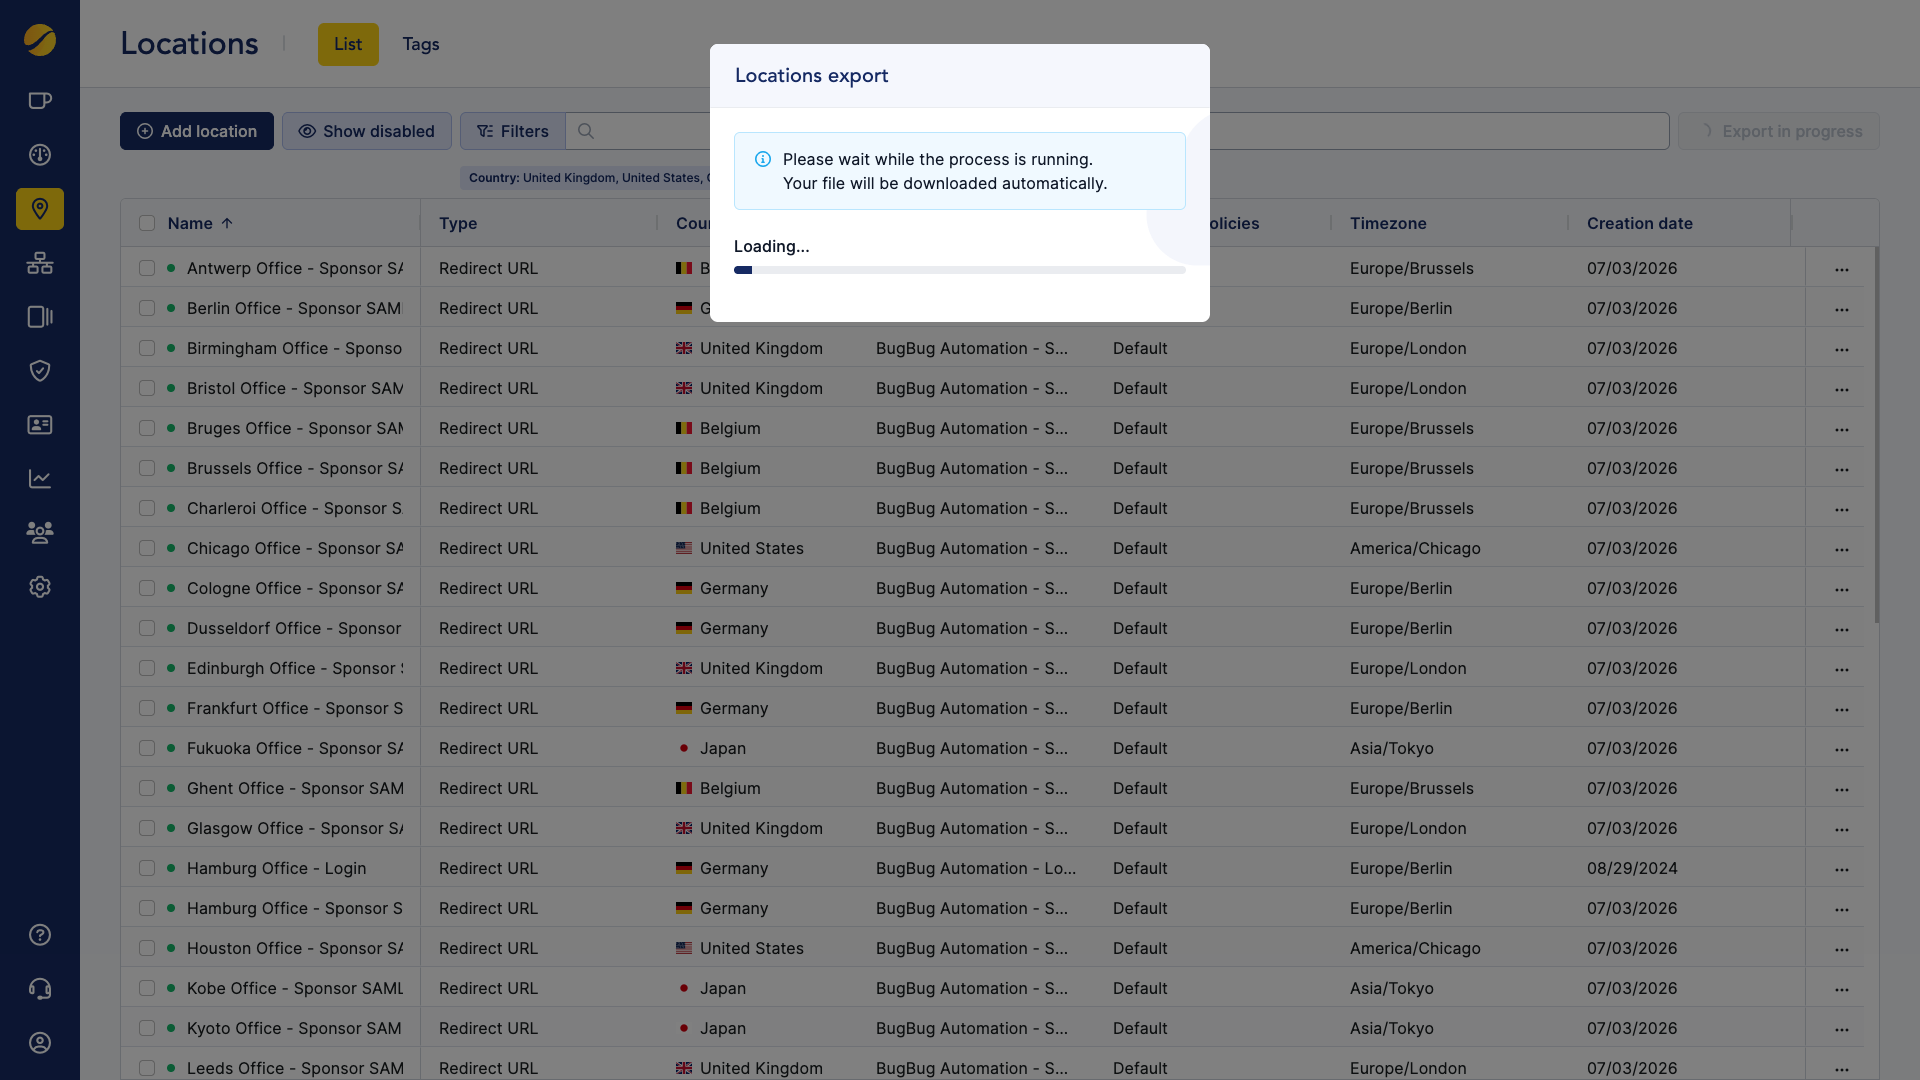
Task: Tick checkbox for Antwerp Office row
Action: tap(147, 268)
